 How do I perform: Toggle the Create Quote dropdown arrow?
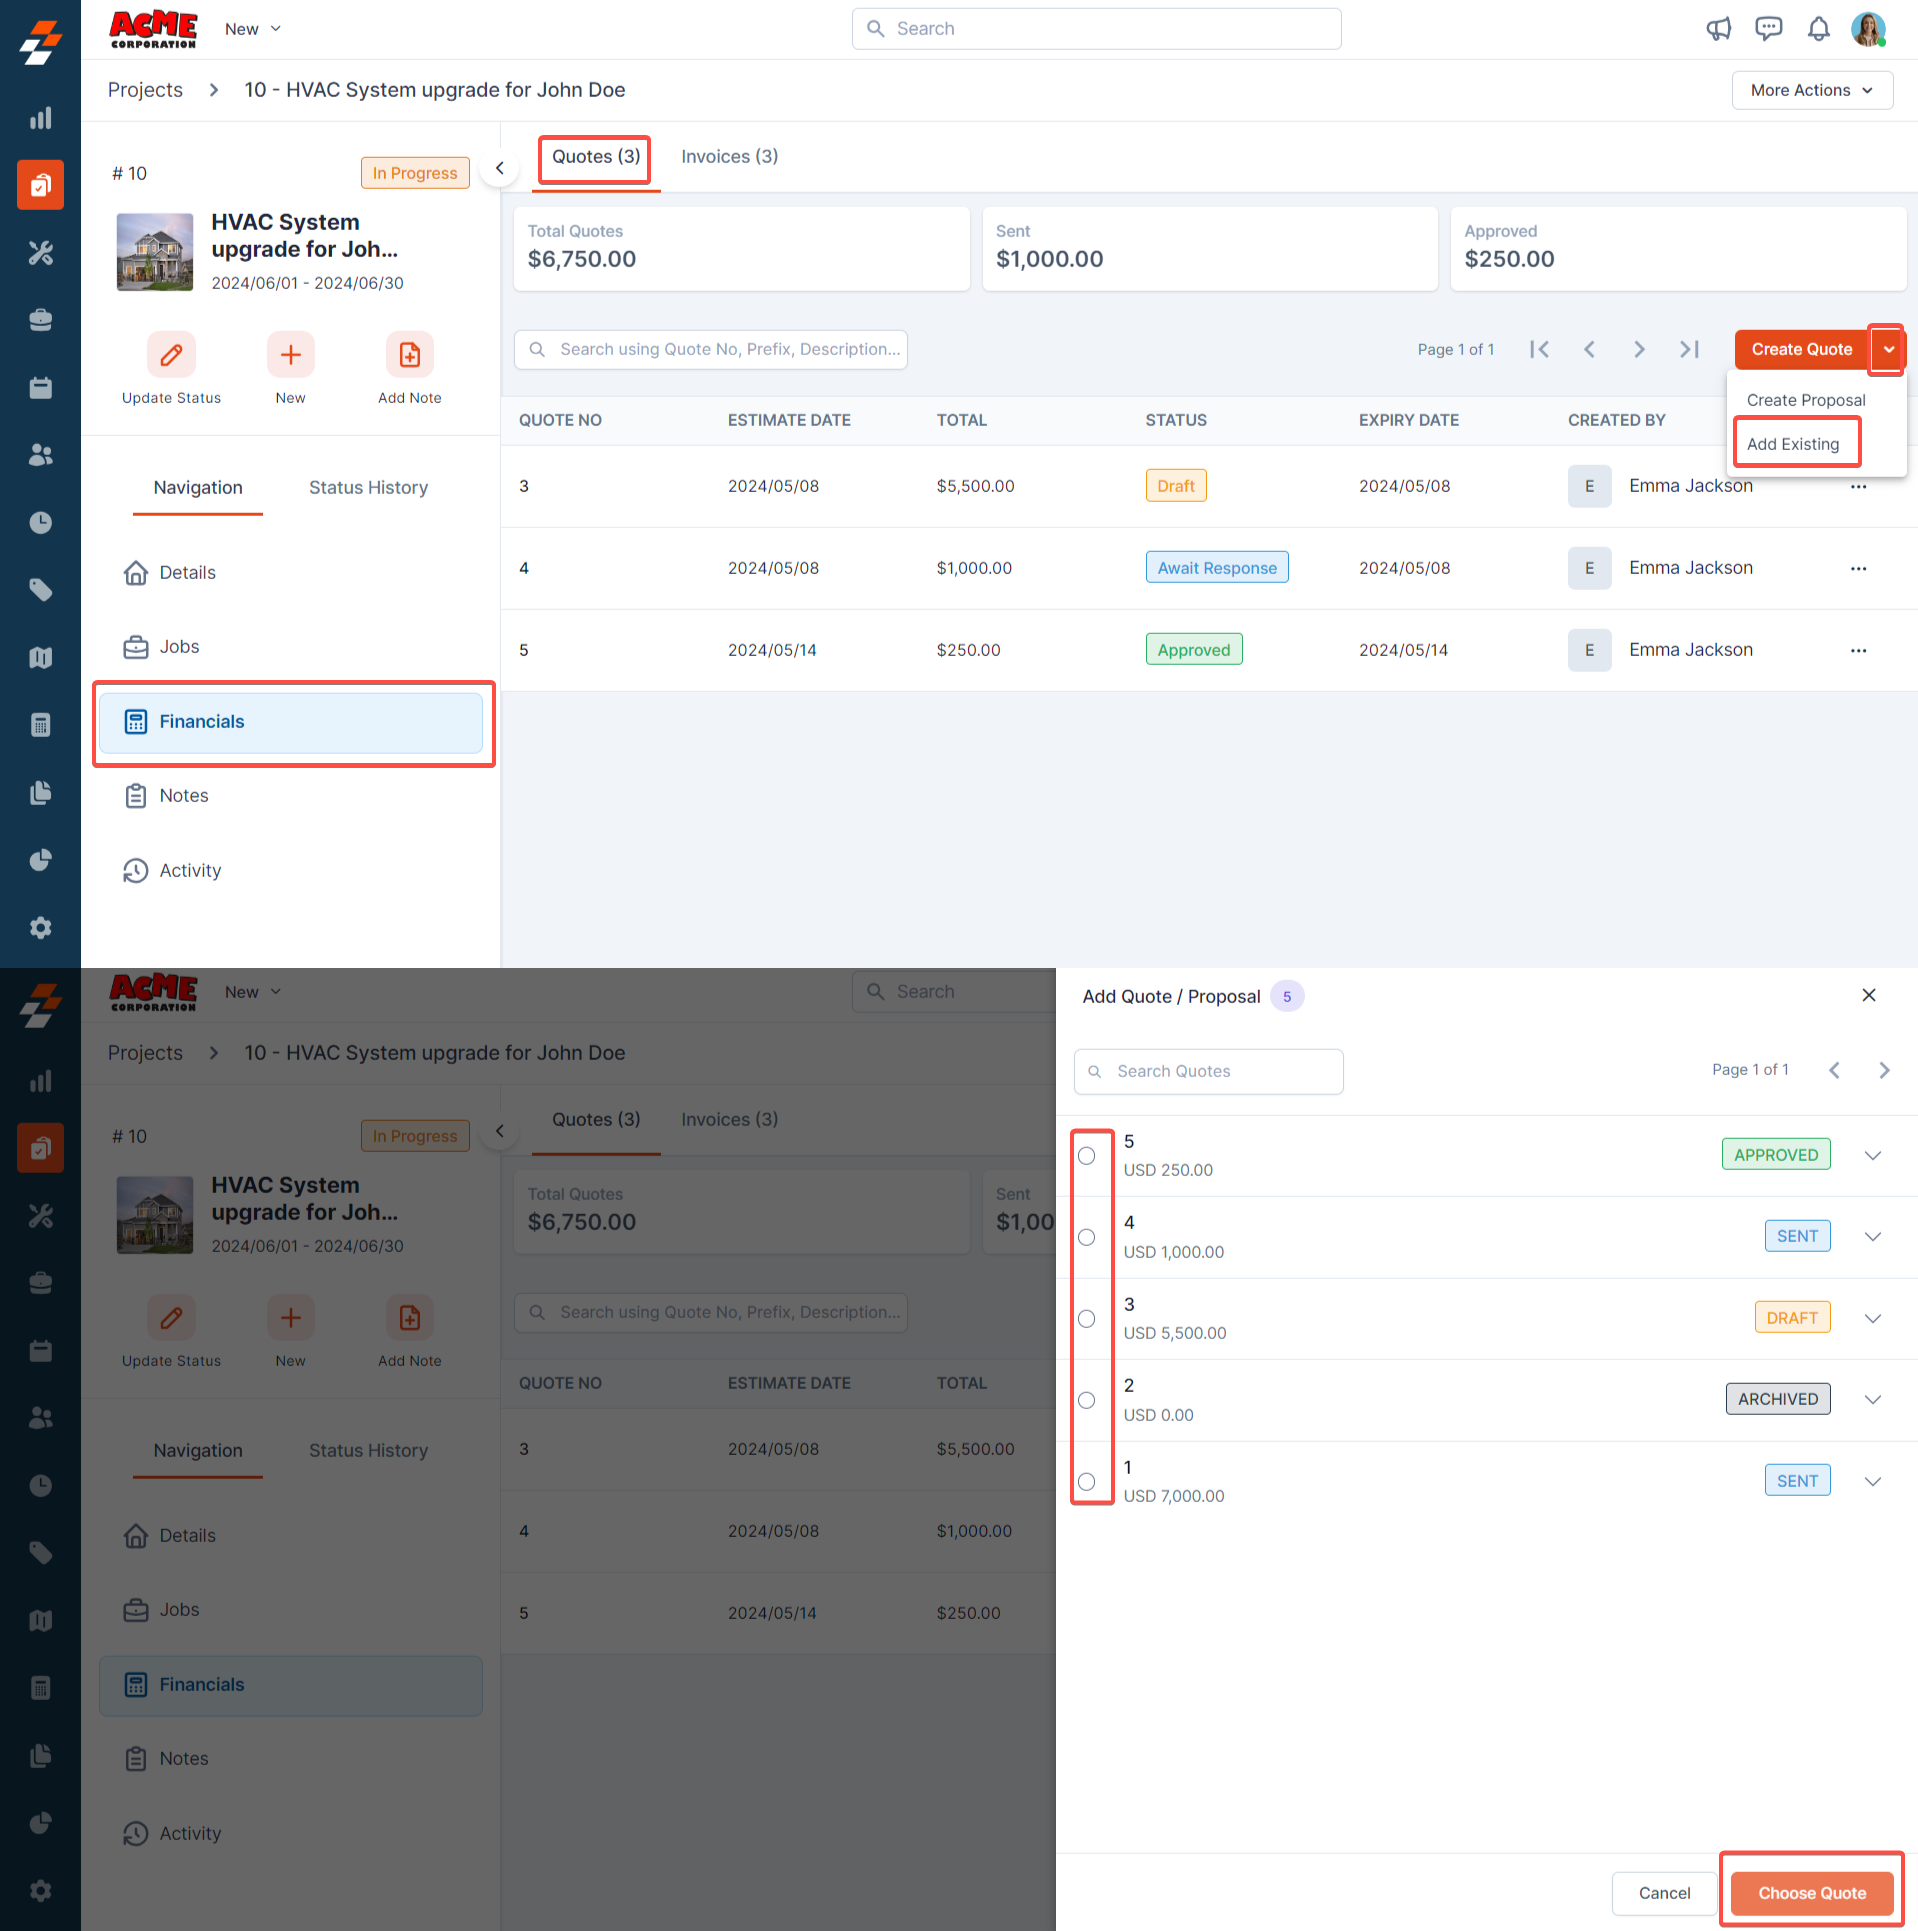pos(1888,349)
